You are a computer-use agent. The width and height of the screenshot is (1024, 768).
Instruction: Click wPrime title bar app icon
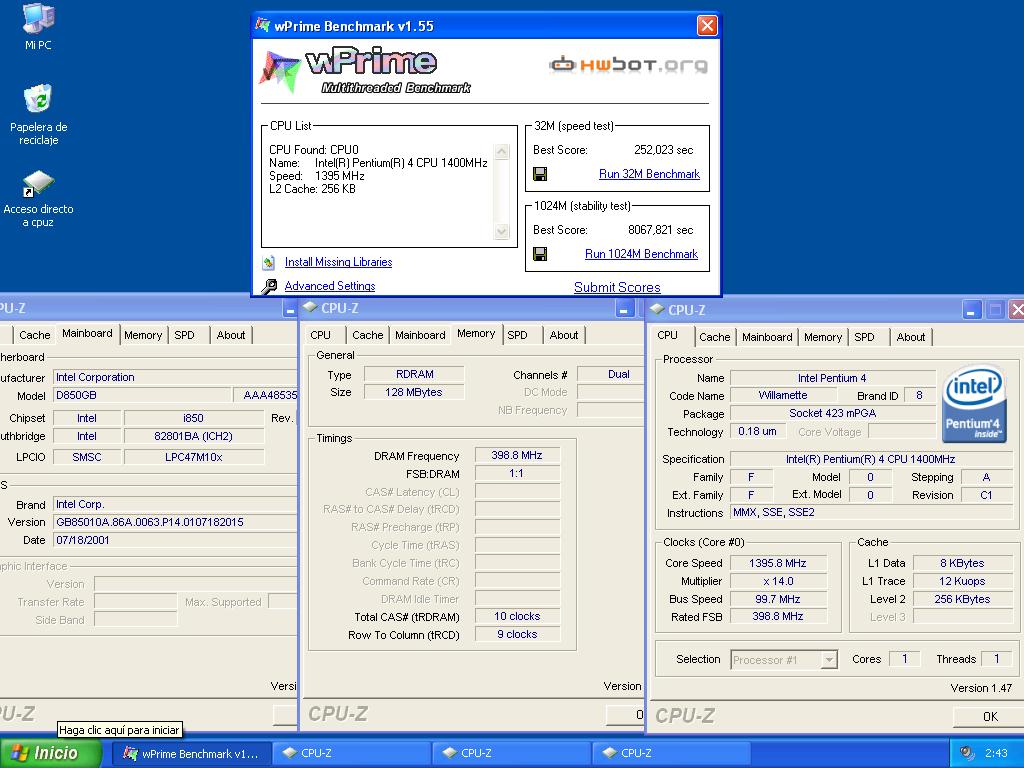point(263,25)
